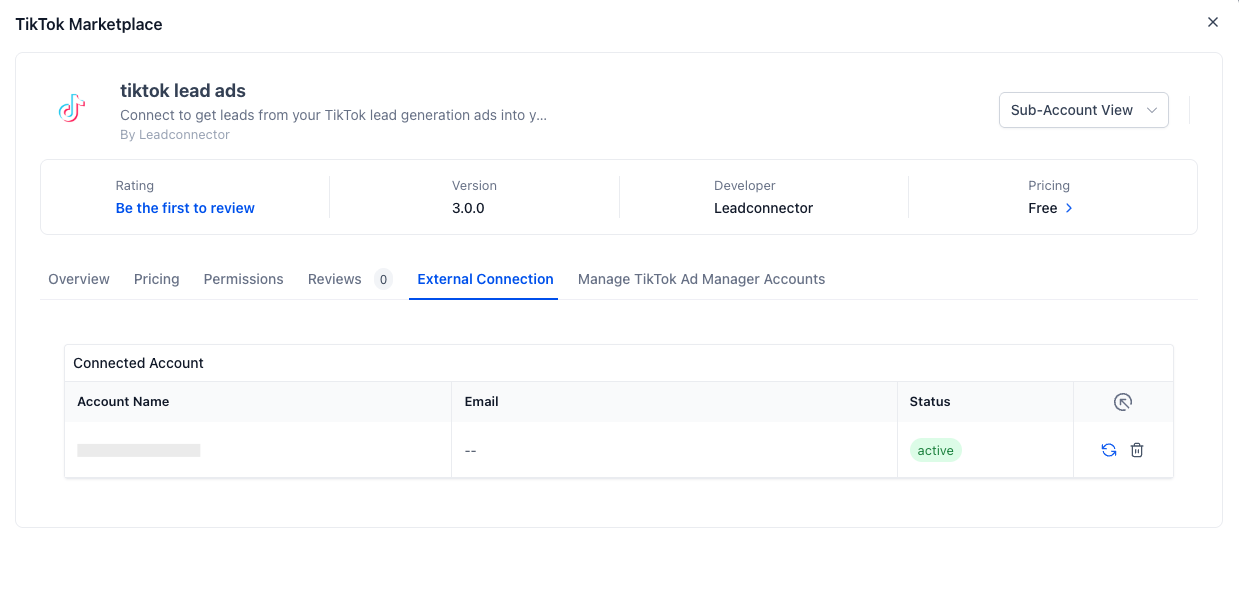Click the app description text

[x=334, y=115]
